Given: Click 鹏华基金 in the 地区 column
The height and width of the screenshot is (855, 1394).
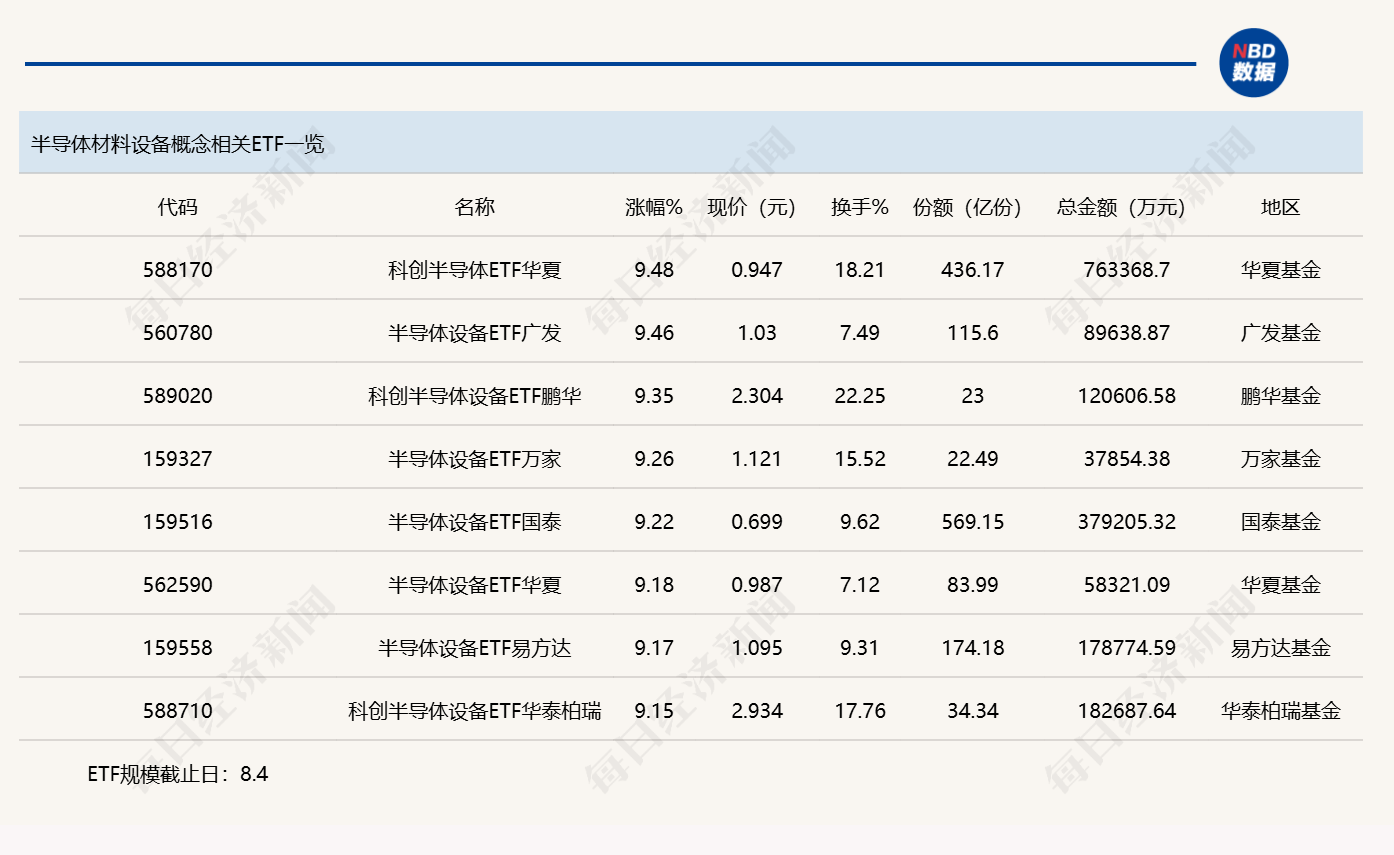Looking at the screenshot, I should click(x=1281, y=396).
